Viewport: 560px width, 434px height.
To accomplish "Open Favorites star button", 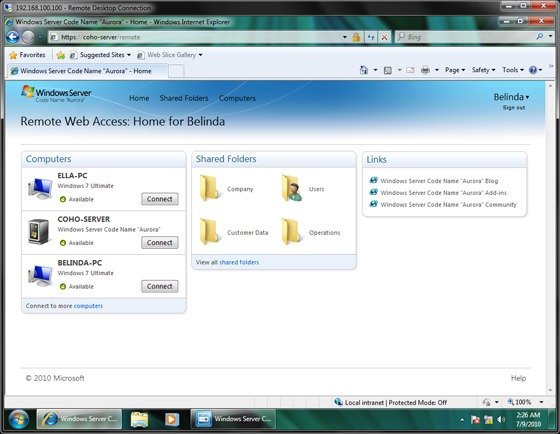I will click(x=28, y=55).
